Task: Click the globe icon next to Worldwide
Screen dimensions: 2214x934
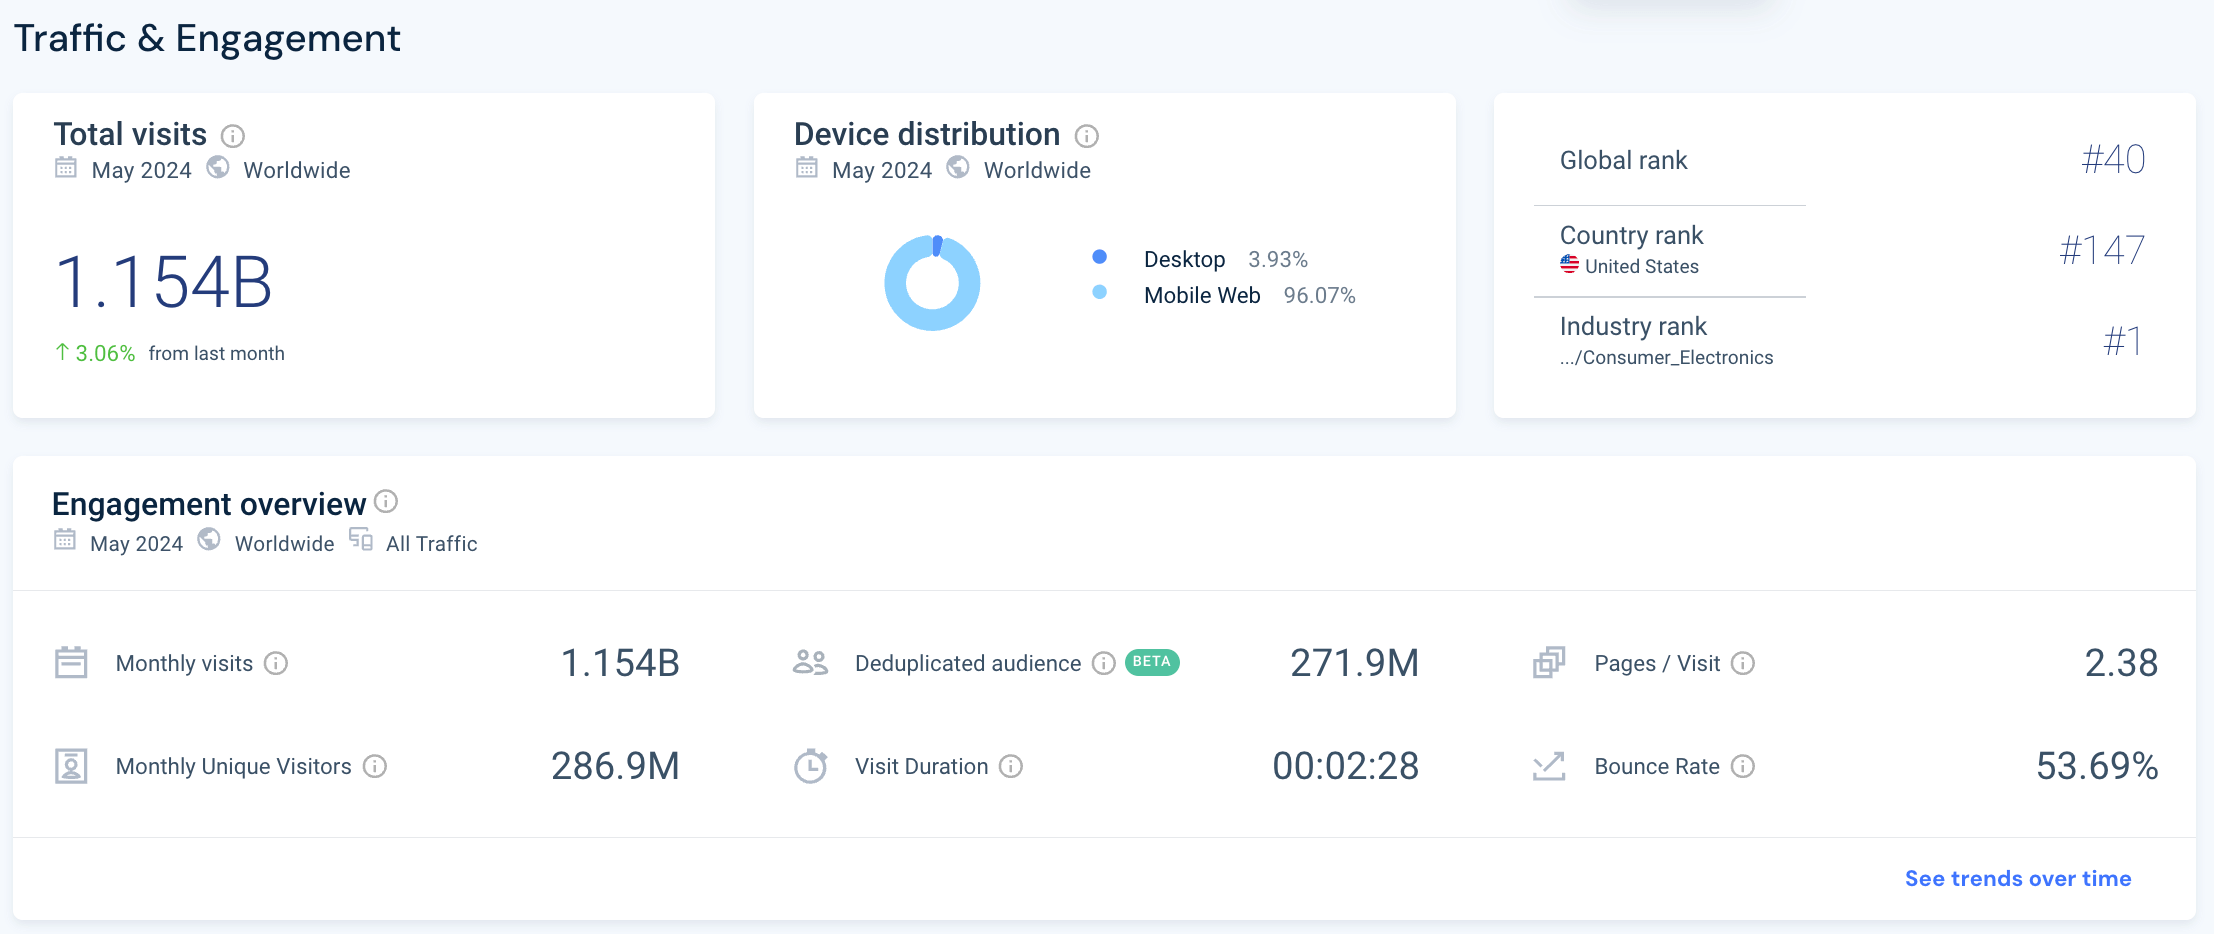Action: point(217,169)
